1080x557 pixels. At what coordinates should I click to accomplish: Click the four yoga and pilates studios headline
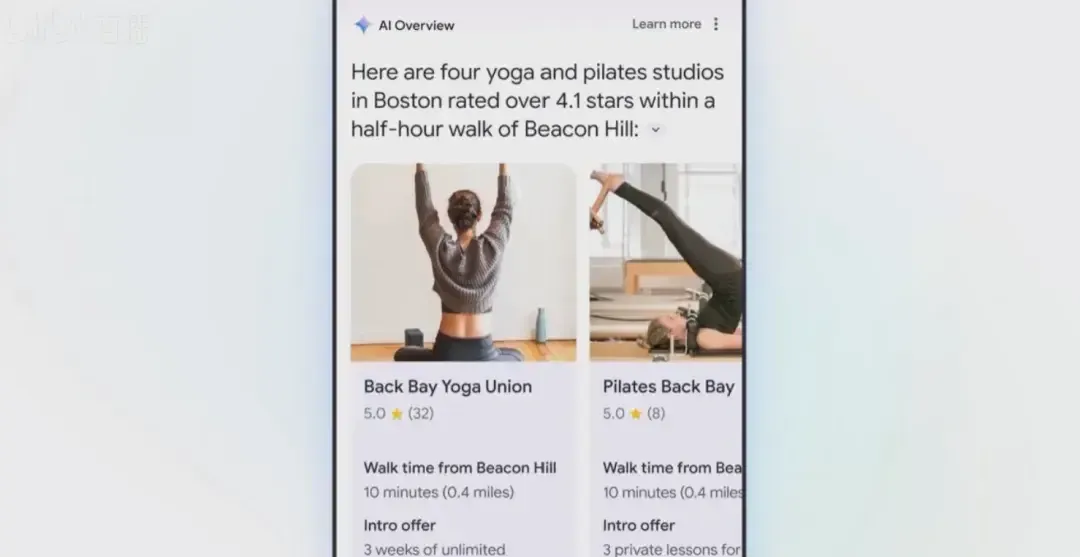pyautogui.click(x=537, y=101)
